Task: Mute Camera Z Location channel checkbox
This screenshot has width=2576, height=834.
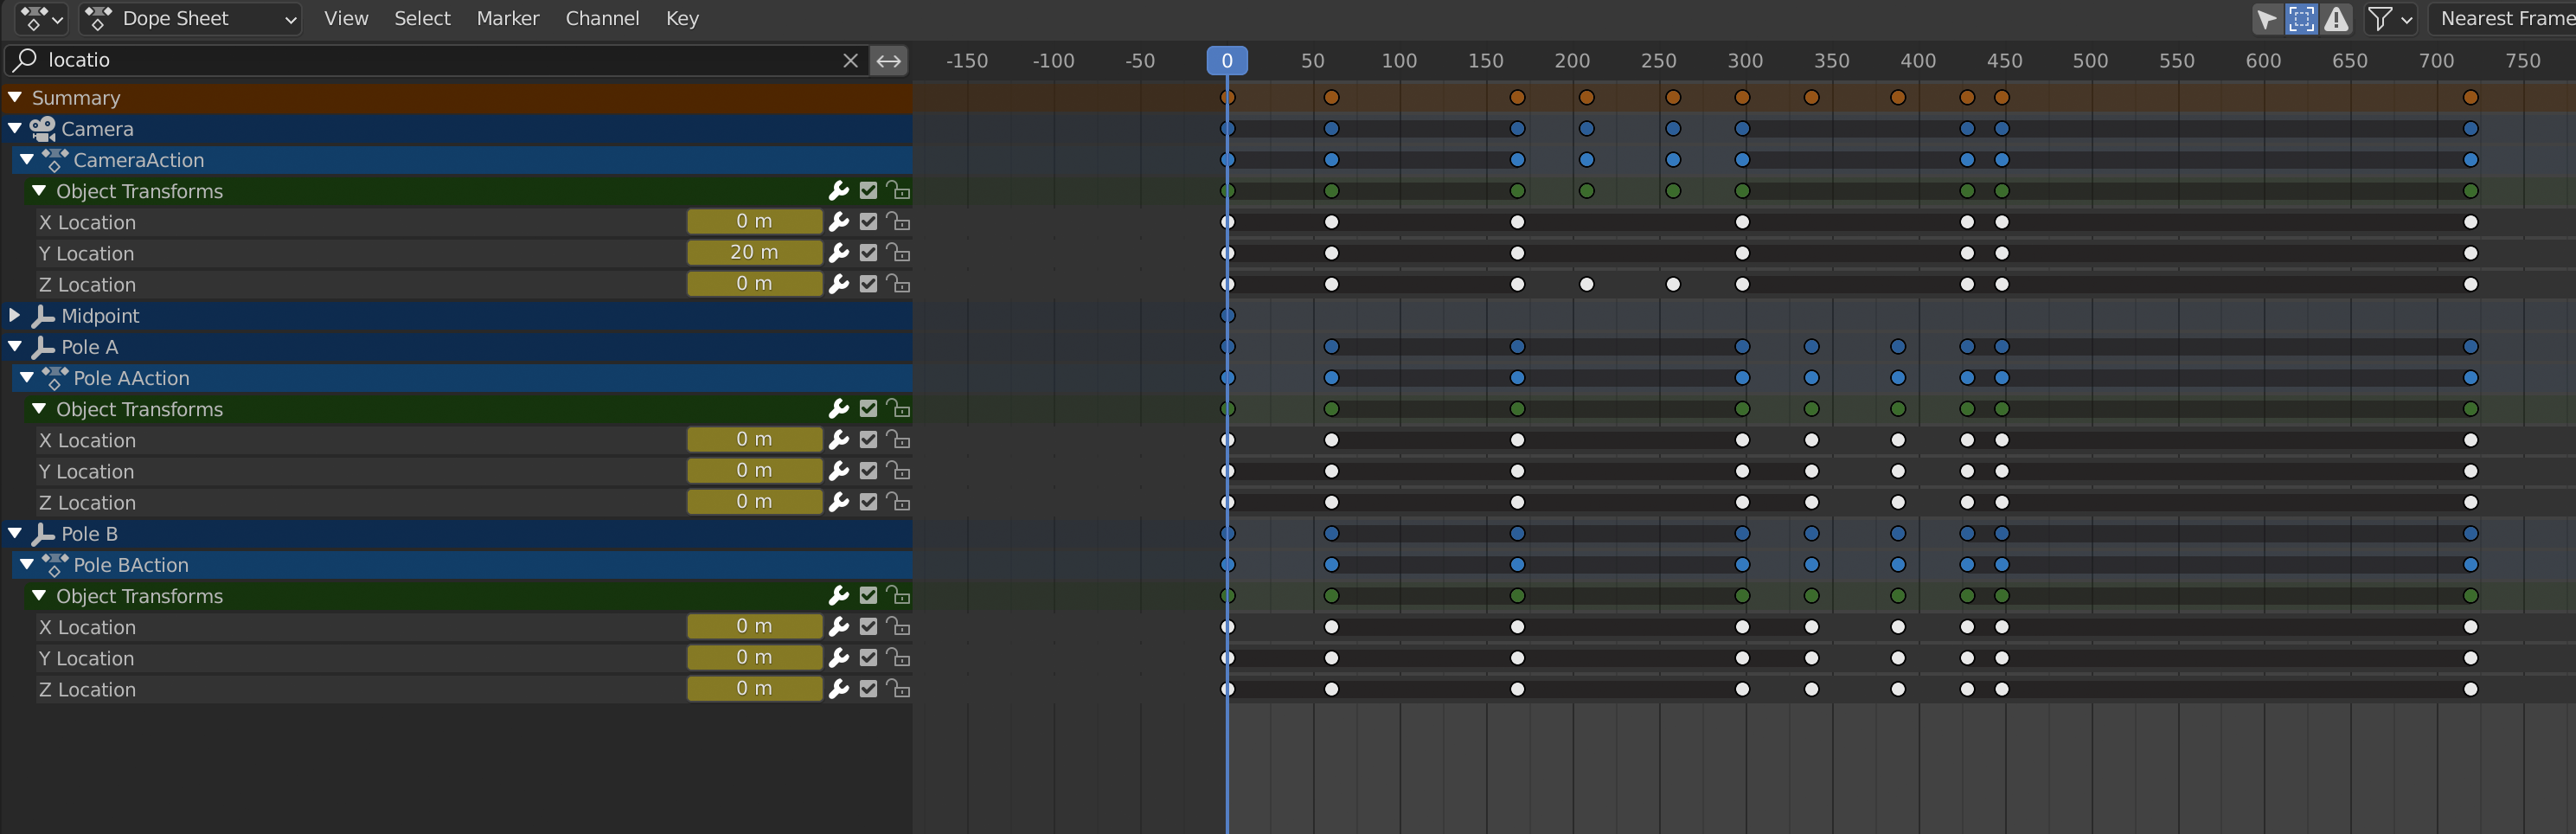Action: (x=868, y=284)
